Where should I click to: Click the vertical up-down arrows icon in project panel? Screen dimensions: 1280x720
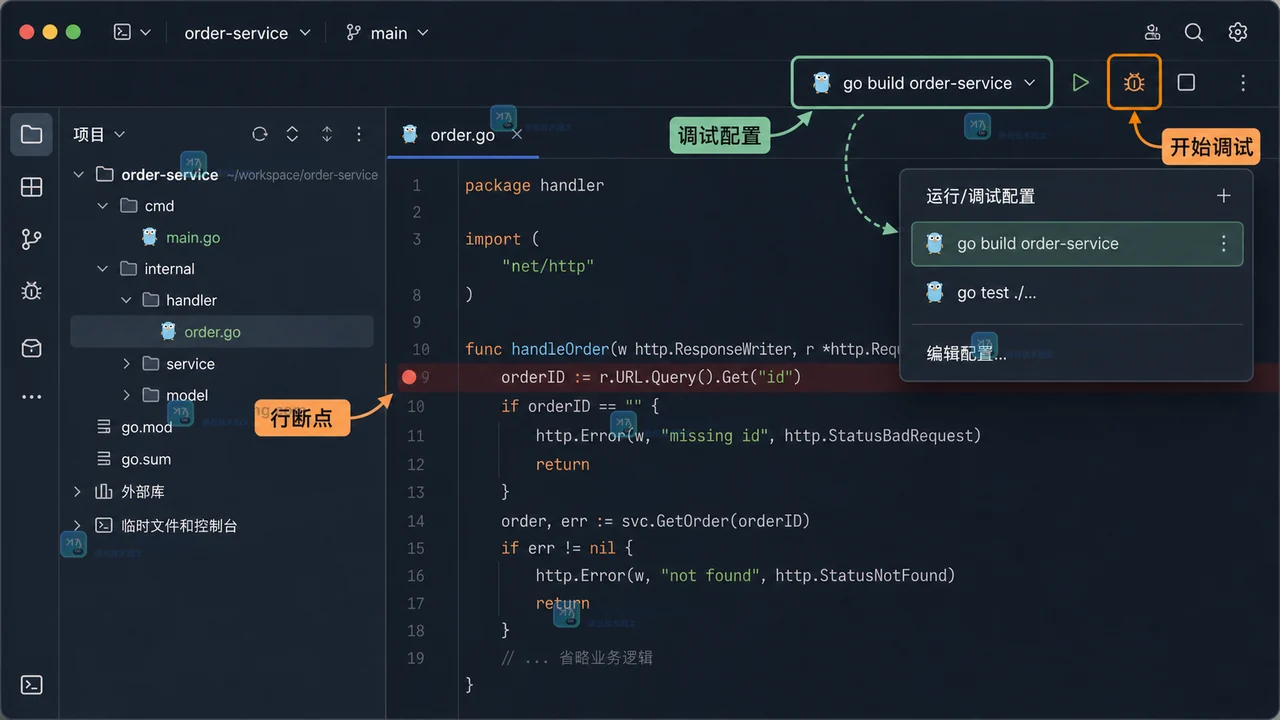point(327,134)
